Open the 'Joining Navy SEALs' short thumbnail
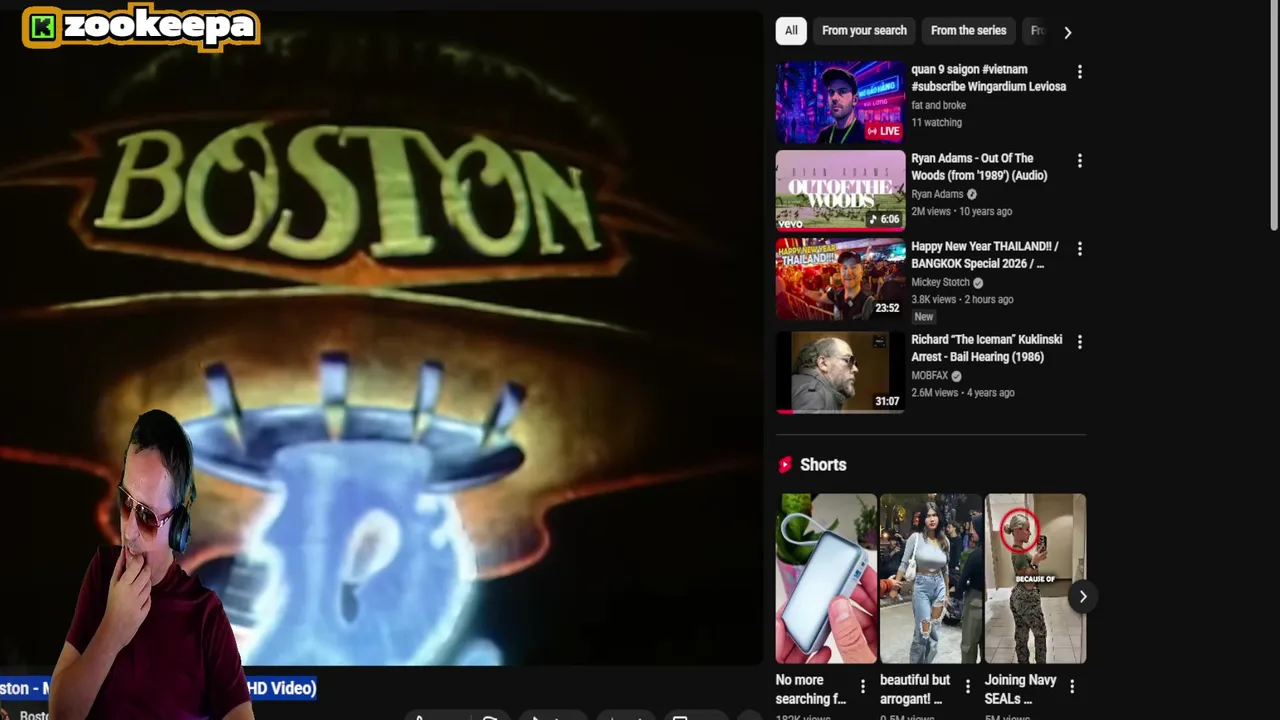 point(1035,578)
